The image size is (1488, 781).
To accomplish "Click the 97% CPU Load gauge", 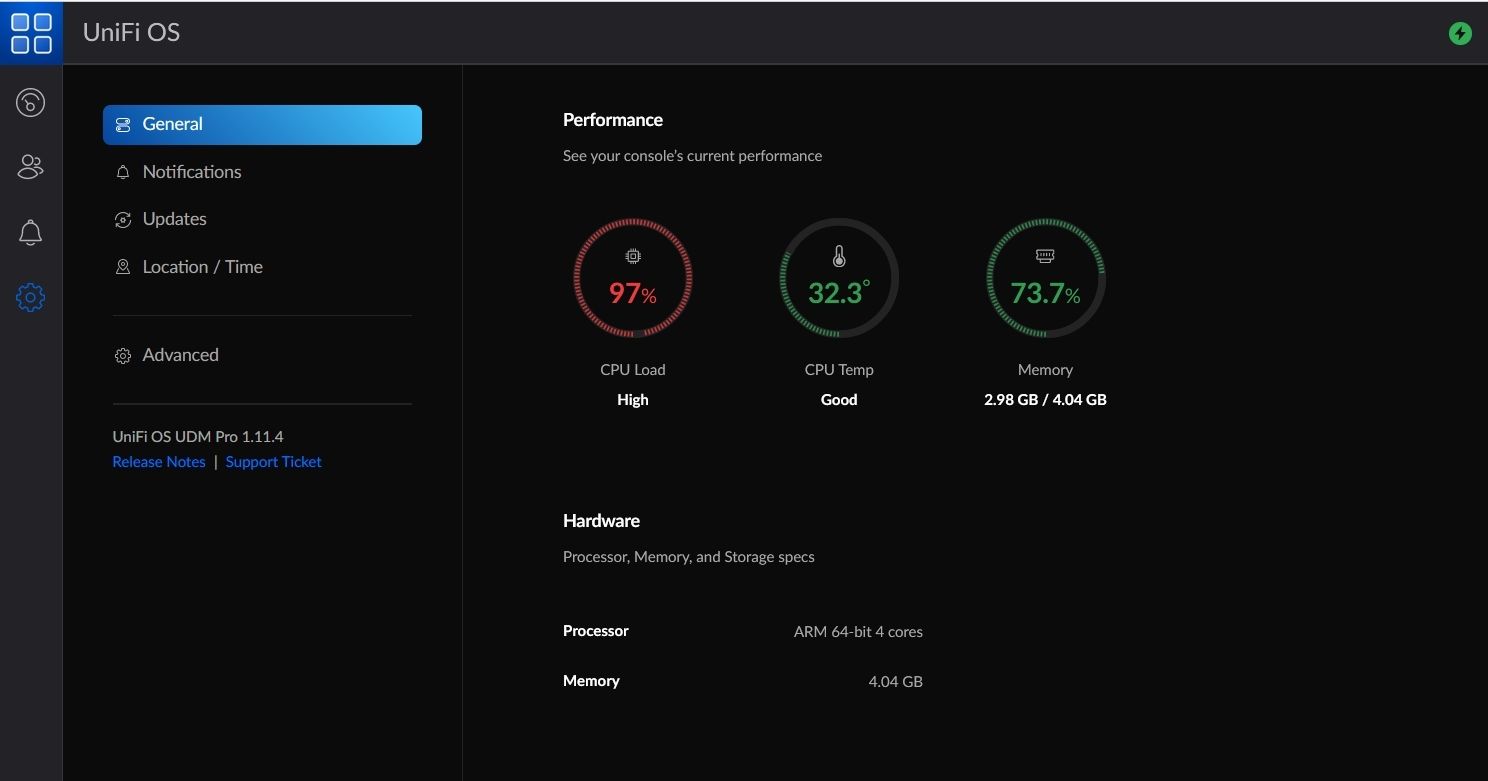I will point(633,278).
